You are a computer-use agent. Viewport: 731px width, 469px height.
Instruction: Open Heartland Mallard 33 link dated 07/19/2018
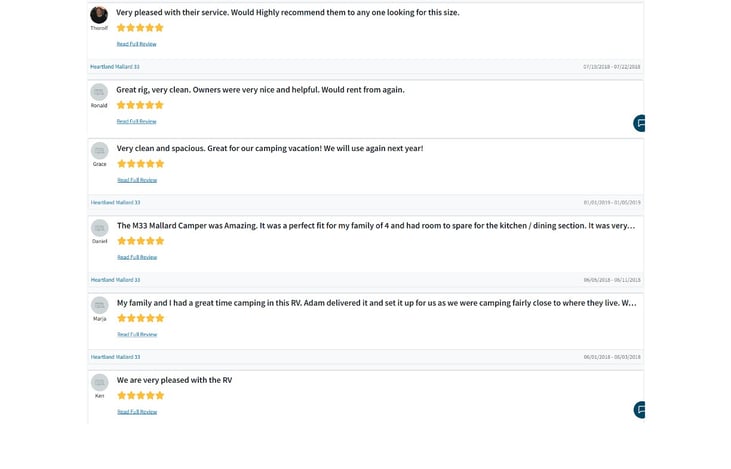click(x=115, y=67)
